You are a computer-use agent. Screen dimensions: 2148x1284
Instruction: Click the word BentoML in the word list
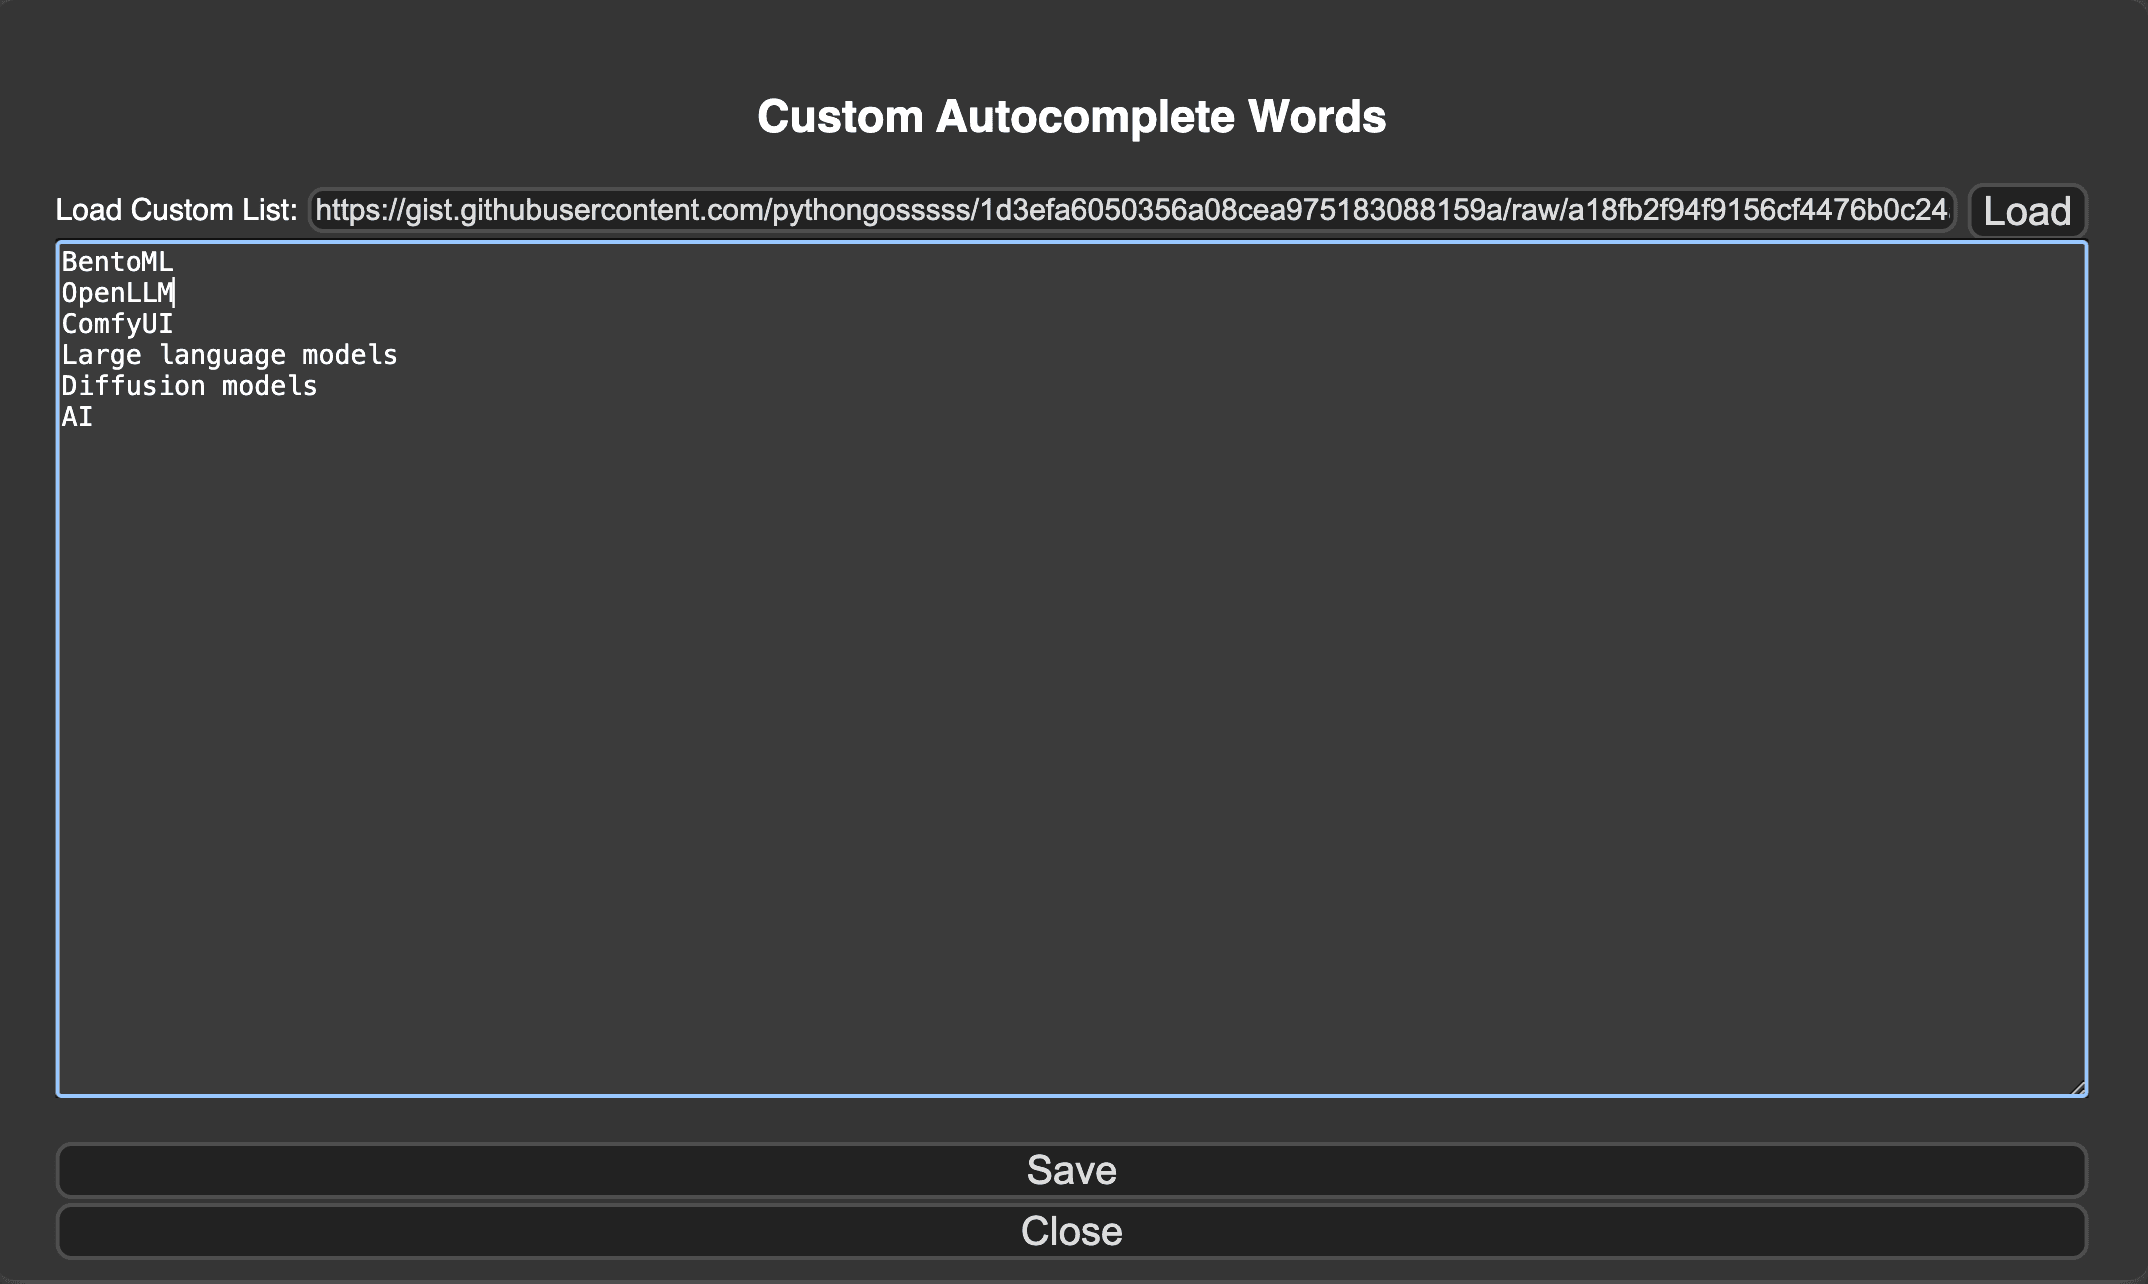click(116, 262)
